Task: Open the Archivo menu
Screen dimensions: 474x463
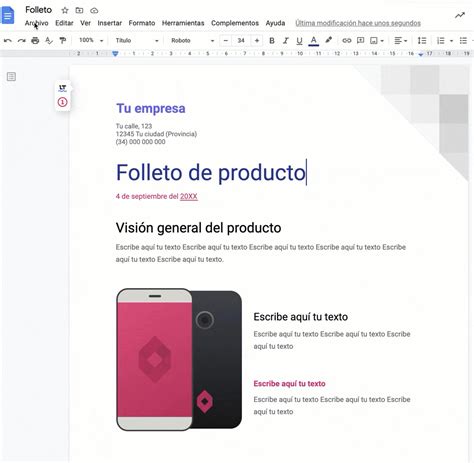Action: [36, 23]
